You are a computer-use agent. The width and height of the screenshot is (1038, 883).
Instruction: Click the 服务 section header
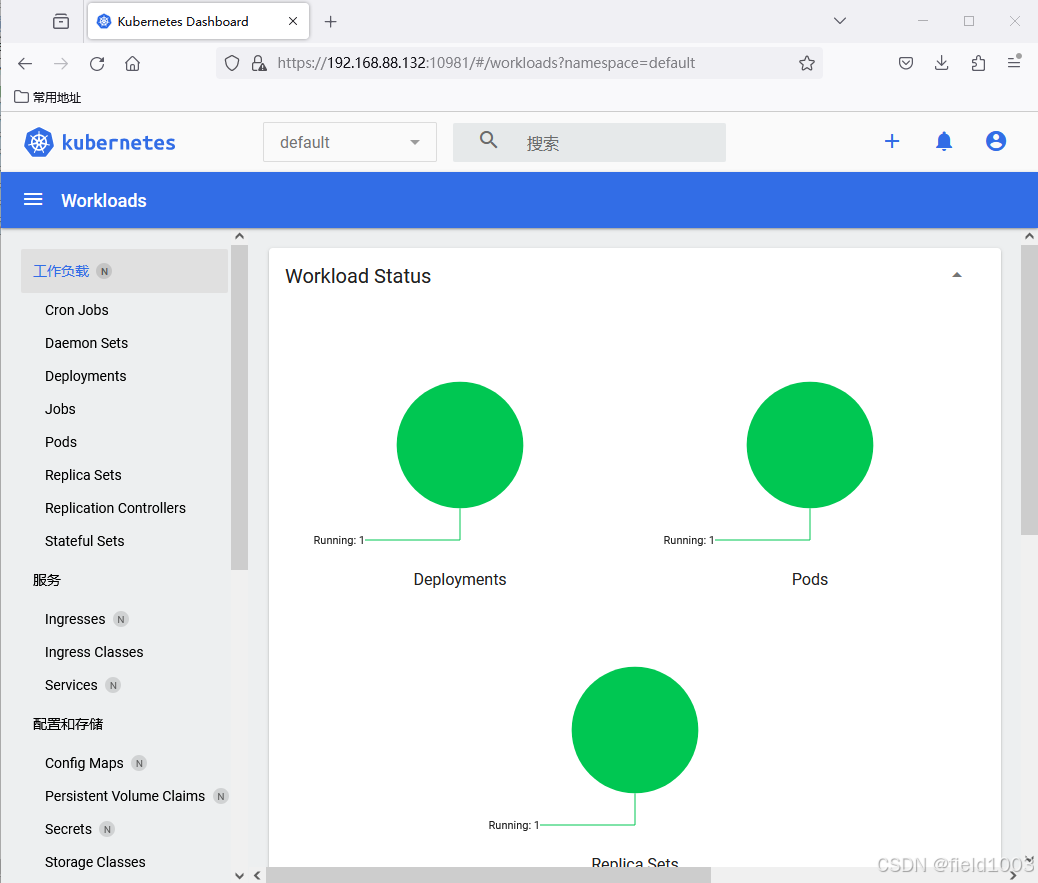pos(47,581)
